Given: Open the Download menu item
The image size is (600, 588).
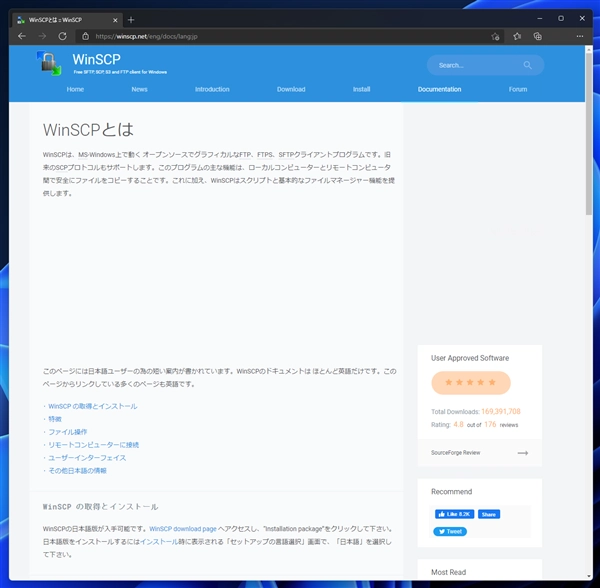Looking at the screenshot, I should (291, 89).
